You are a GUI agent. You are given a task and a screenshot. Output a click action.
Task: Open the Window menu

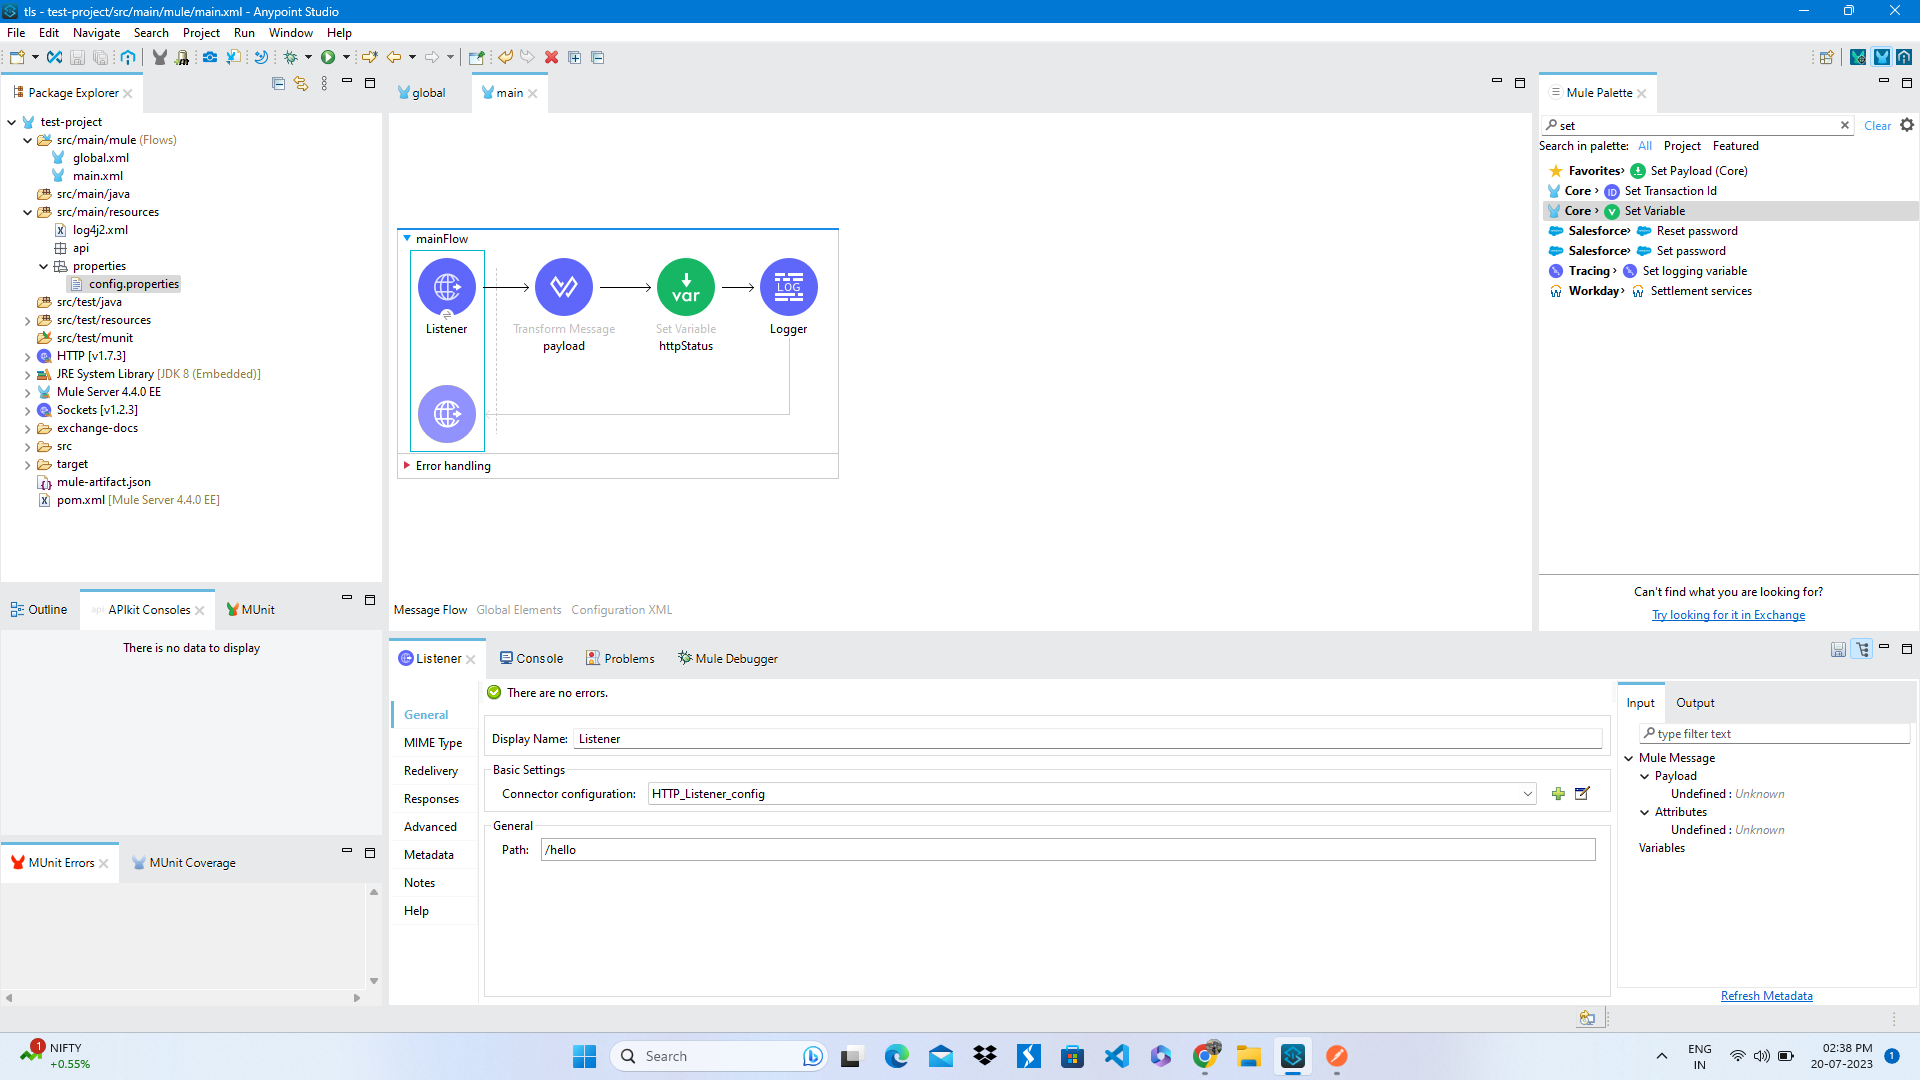pyautogui.click(x=291, y=32)
